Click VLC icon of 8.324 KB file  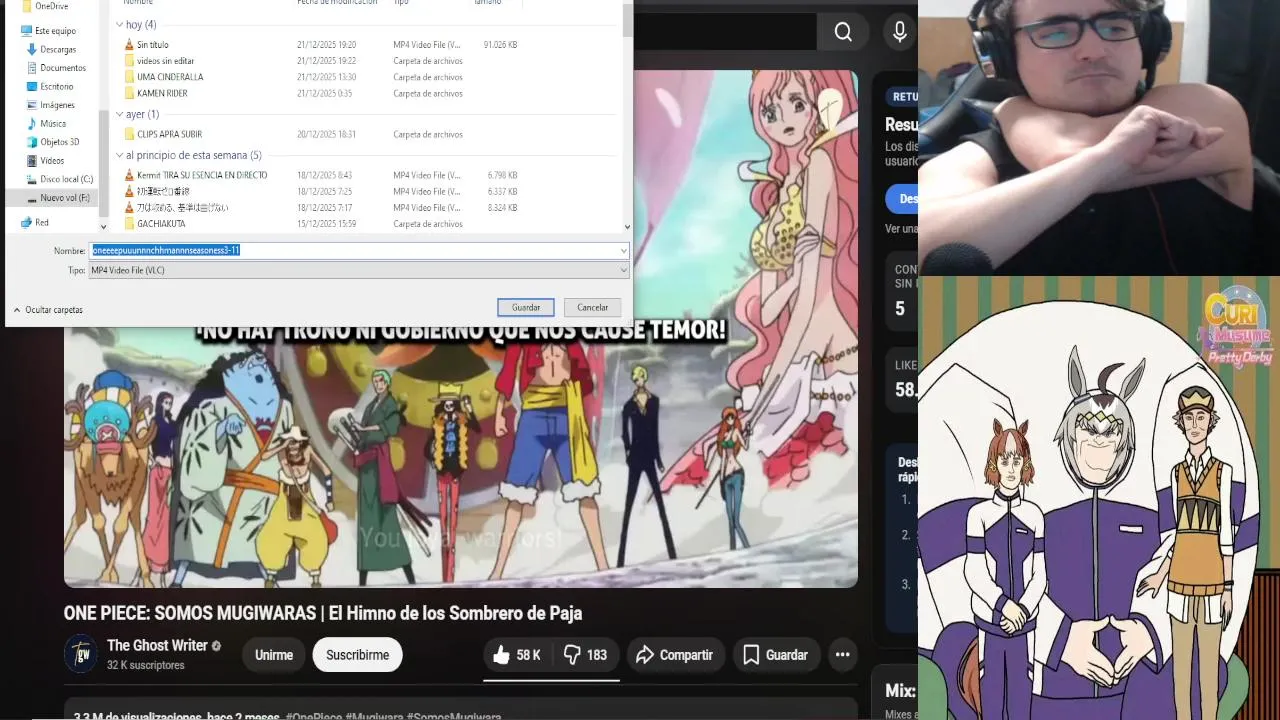point(129,208)
